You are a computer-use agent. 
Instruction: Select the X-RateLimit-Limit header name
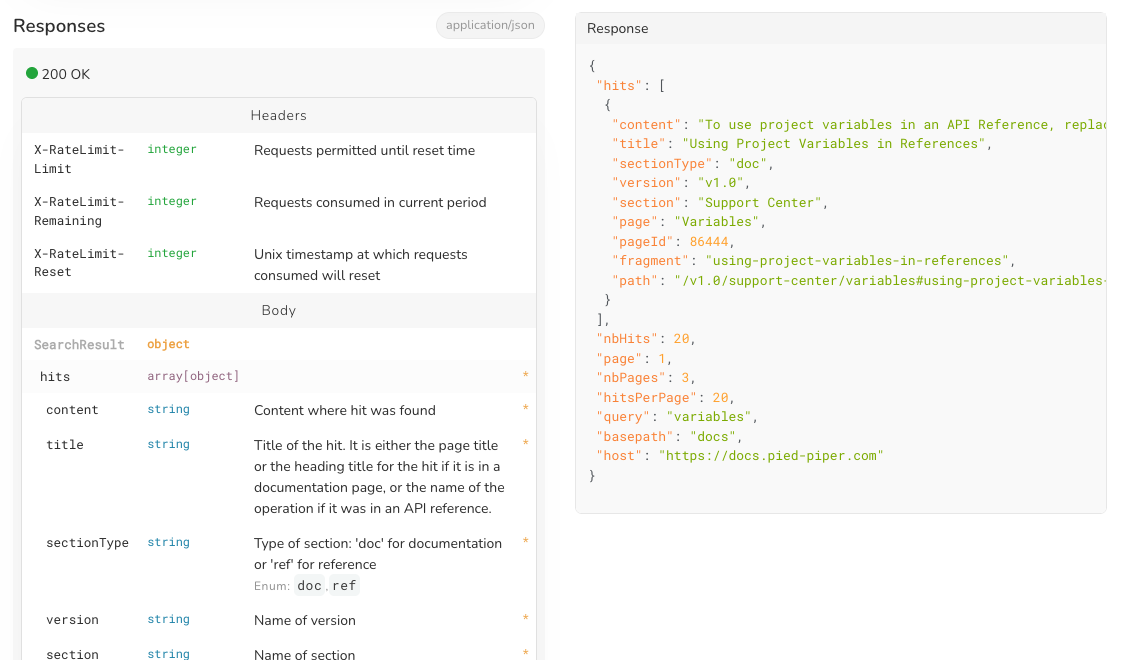click(79, 159)
